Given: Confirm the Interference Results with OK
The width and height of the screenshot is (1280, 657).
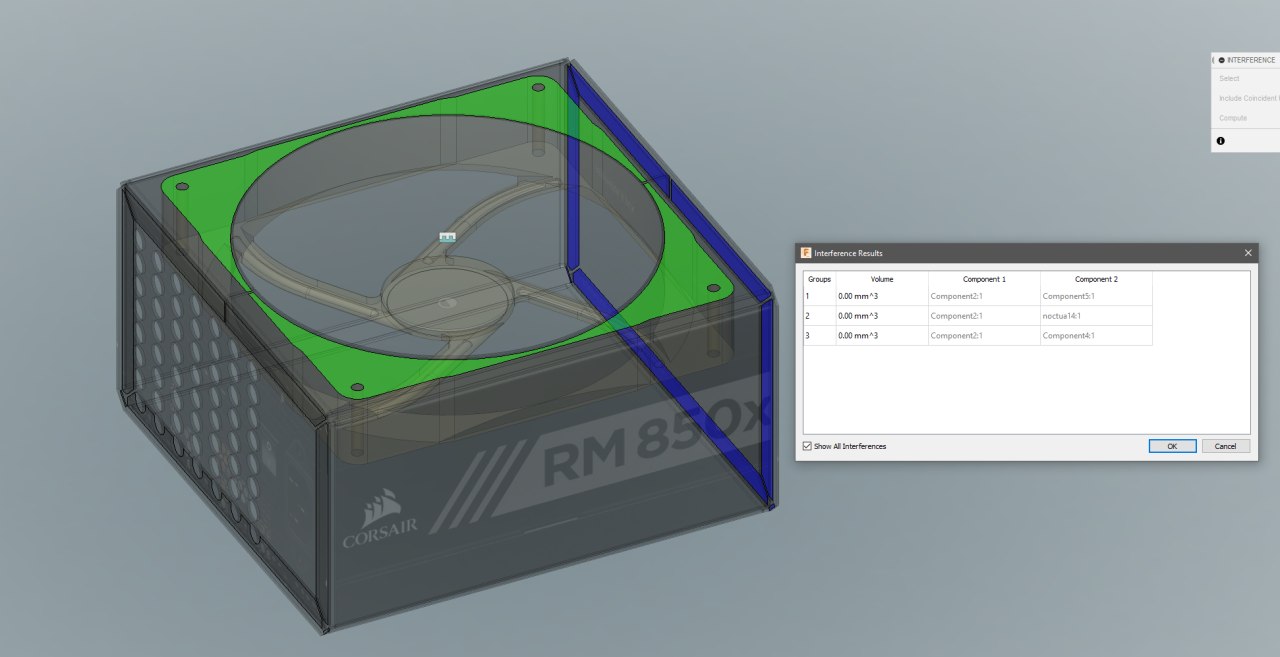Looking at the screenshot, I should (x=1172, y=446).
